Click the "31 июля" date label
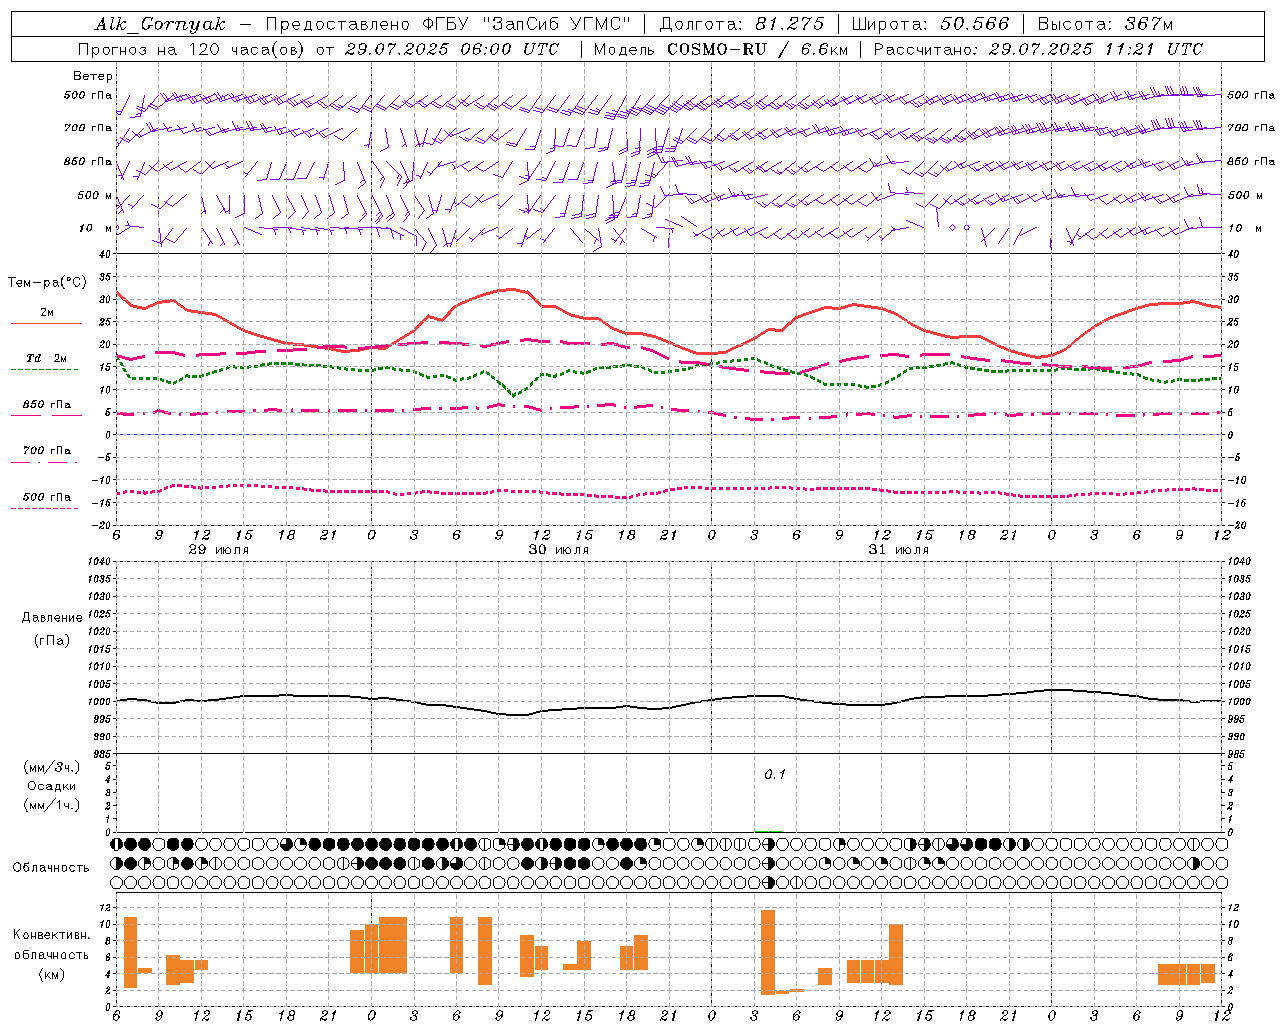The image size is (1280, 1024). point(899,550)
